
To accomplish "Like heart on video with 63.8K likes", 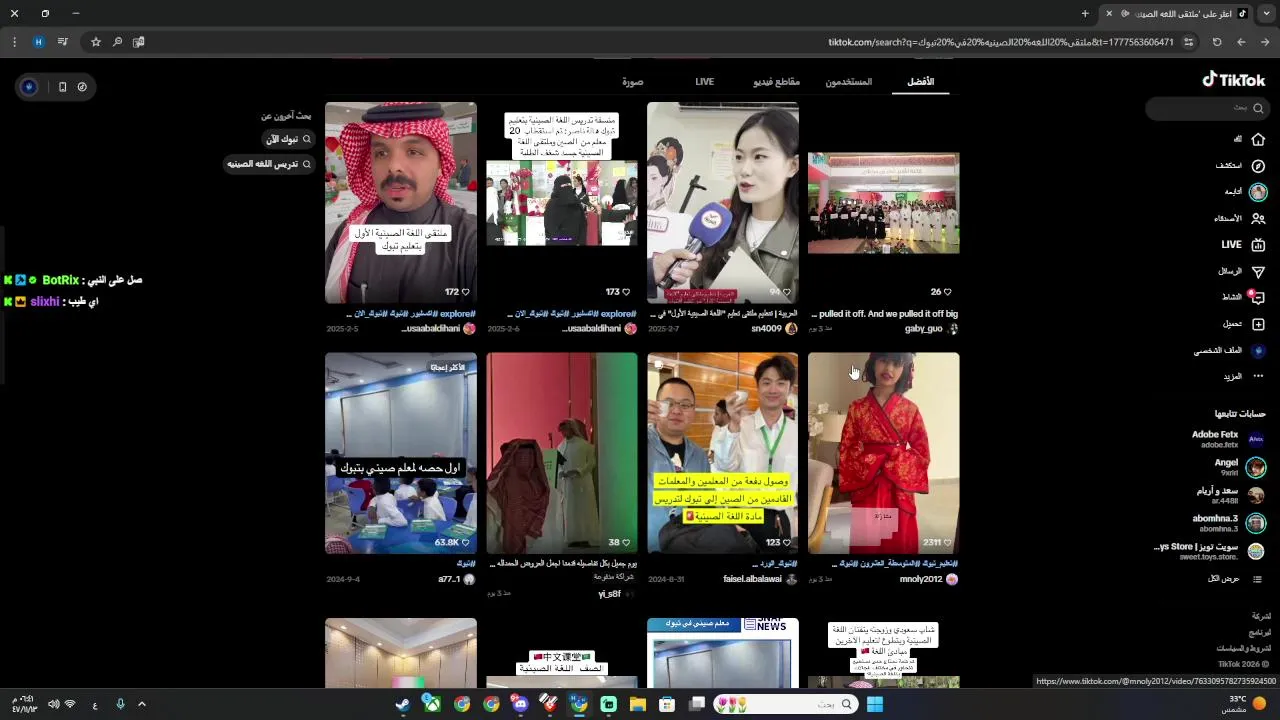I will point(466,543).
